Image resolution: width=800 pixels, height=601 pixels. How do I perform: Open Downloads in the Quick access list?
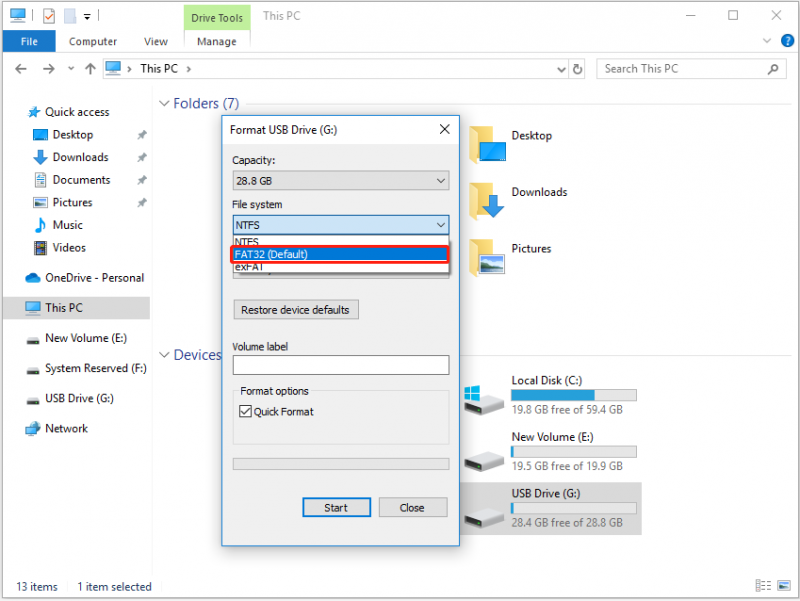(x=80, y=157)
